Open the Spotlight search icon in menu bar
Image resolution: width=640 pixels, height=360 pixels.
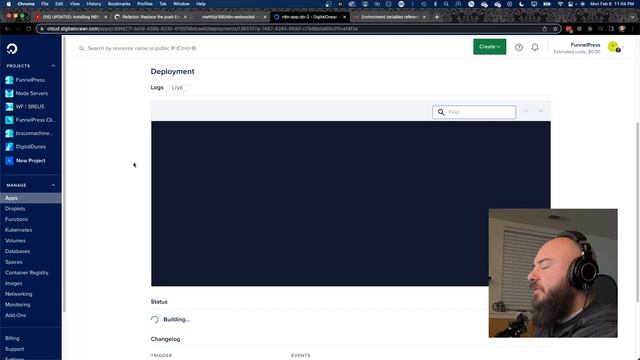coord(446,4)
